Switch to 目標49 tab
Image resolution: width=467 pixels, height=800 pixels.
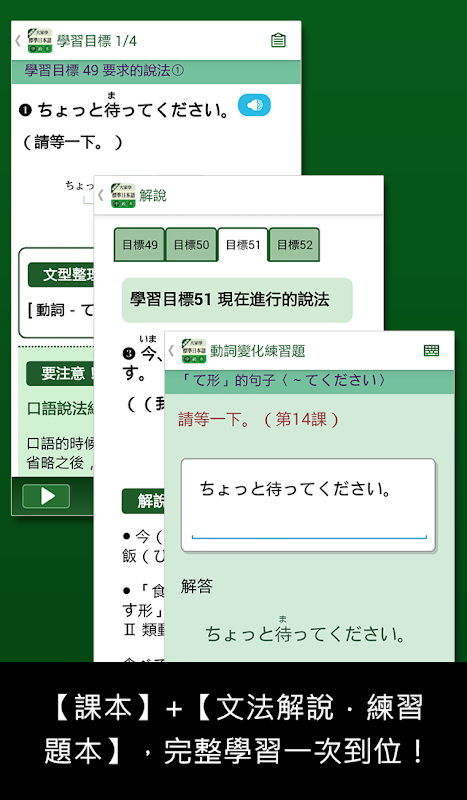[x=139, y=245]
